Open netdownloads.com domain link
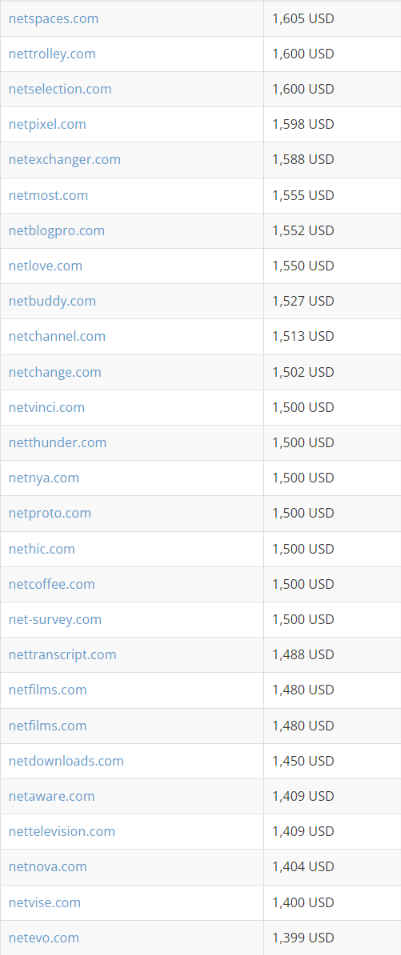401x955 pixels. click(66, 761)
